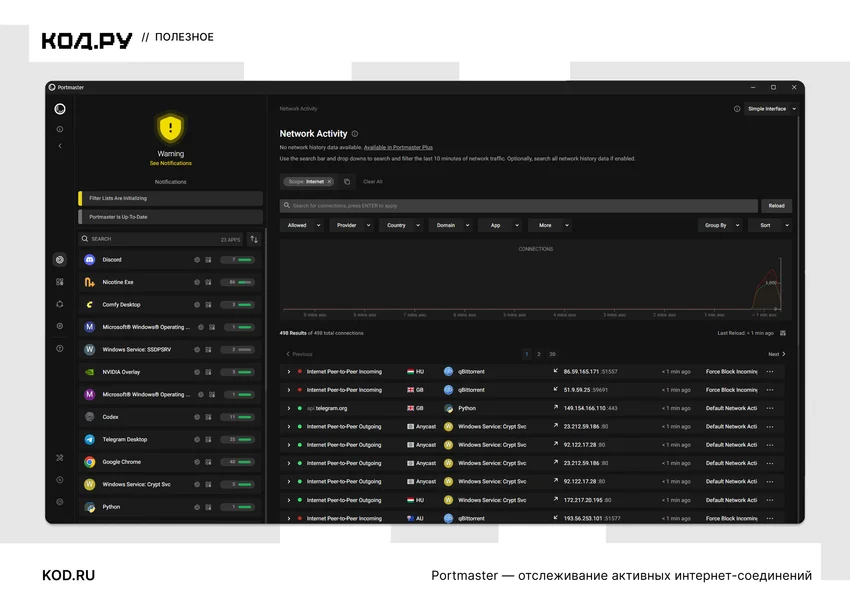Open the Network Activity monitor sidebar icon
The image size is (850, 605).
click(x=60, y=260)
